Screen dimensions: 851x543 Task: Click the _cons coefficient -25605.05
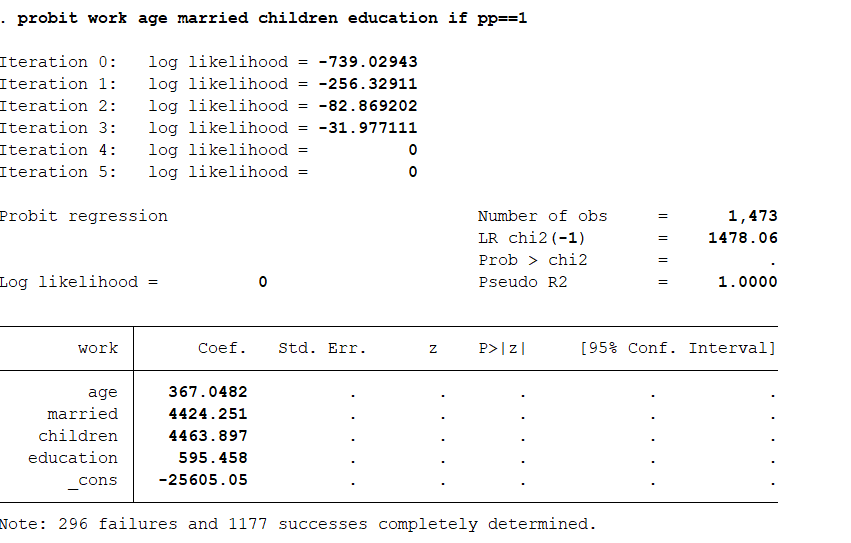click(x=203, y=480)
